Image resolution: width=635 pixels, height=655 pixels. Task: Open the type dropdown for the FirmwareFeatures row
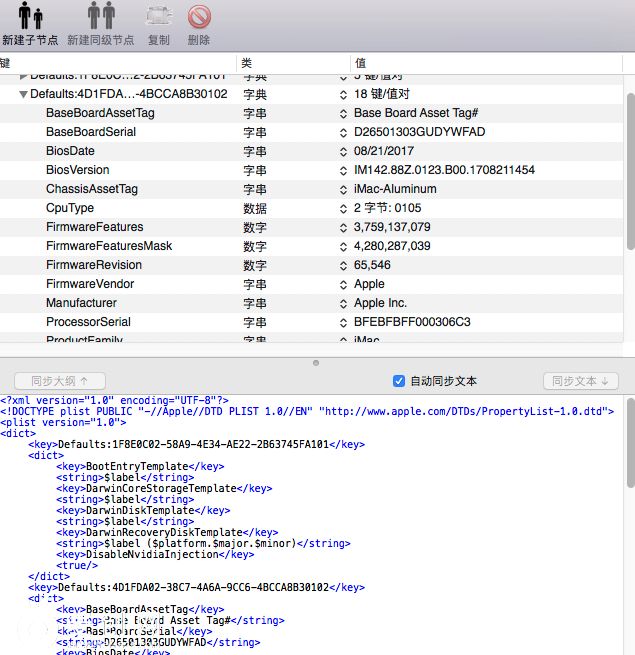click(x=343, y=227)
